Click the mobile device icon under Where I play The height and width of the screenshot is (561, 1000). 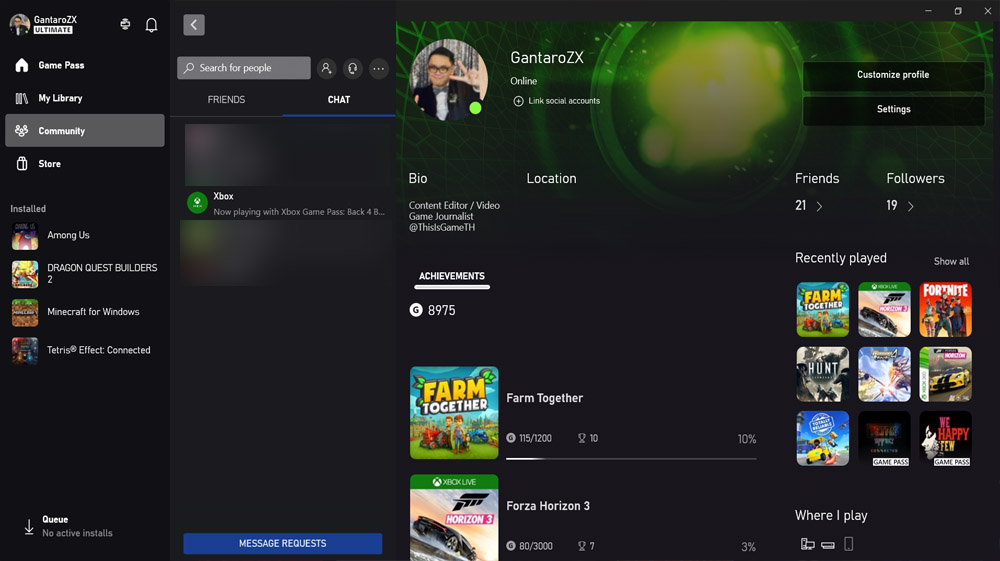point(849,544)
